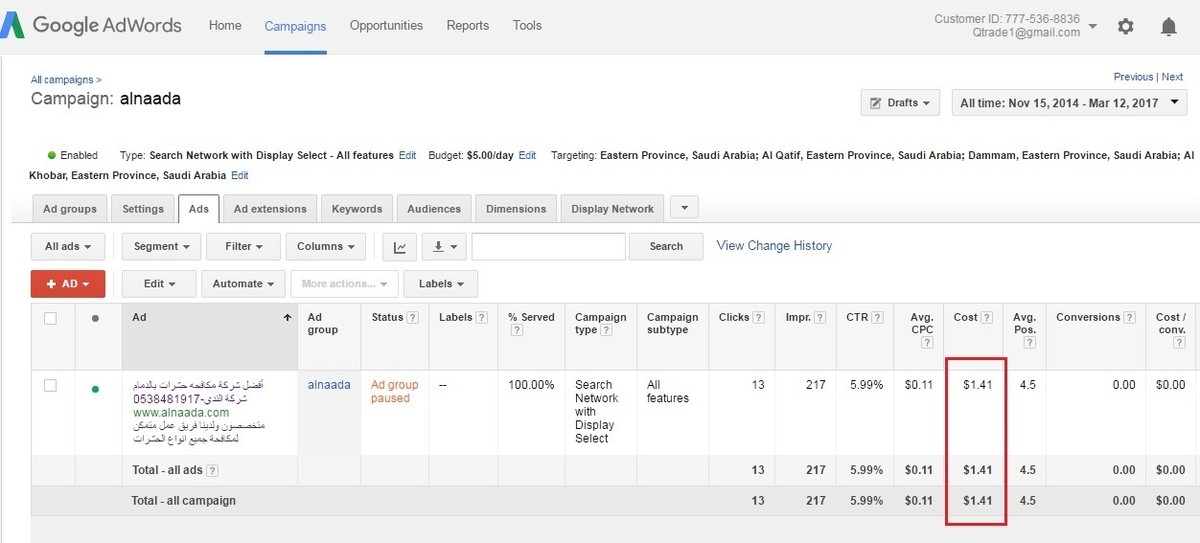
Task: Click the View Change History link
Action: tap(774, 246)
